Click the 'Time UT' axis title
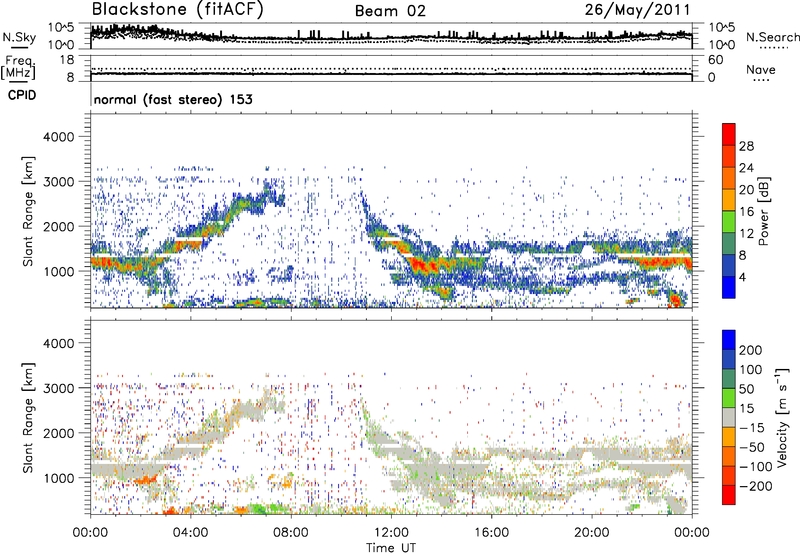 tap(391, 548)
